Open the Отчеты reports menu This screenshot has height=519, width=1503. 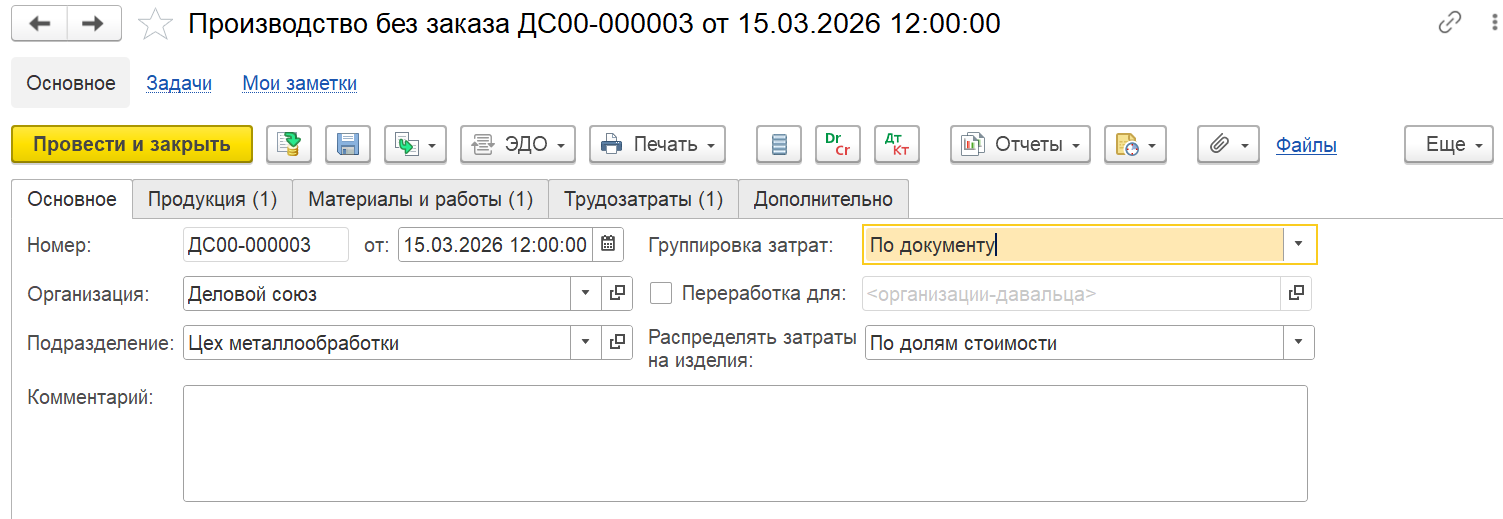(x=1020, y=144)
